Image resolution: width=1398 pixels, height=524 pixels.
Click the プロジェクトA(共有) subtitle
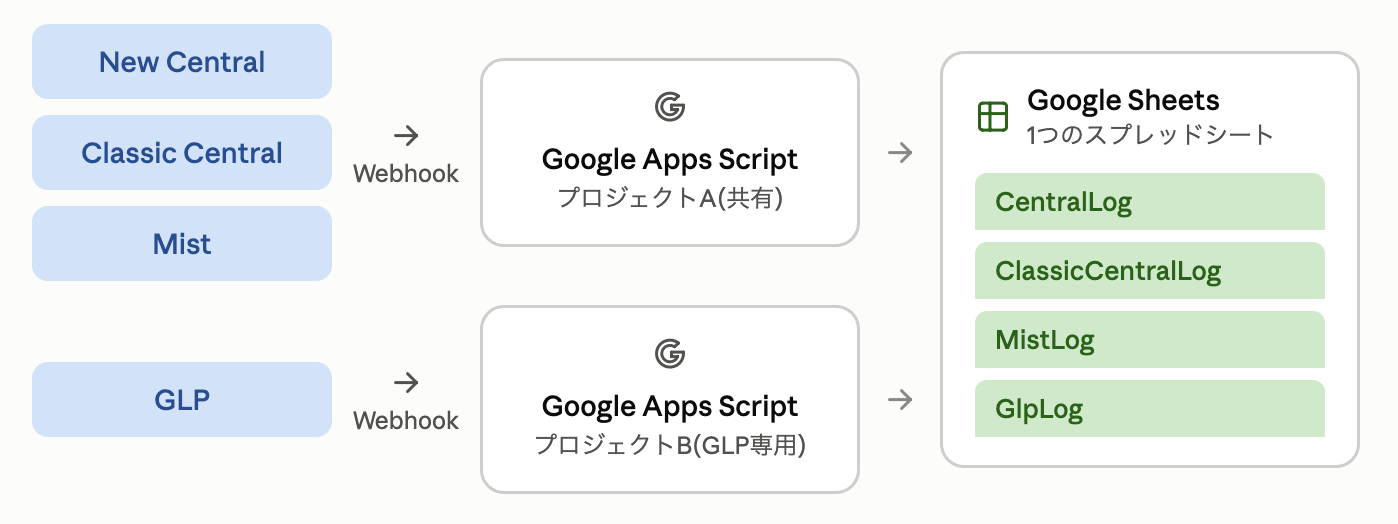(x=670, y=198)
